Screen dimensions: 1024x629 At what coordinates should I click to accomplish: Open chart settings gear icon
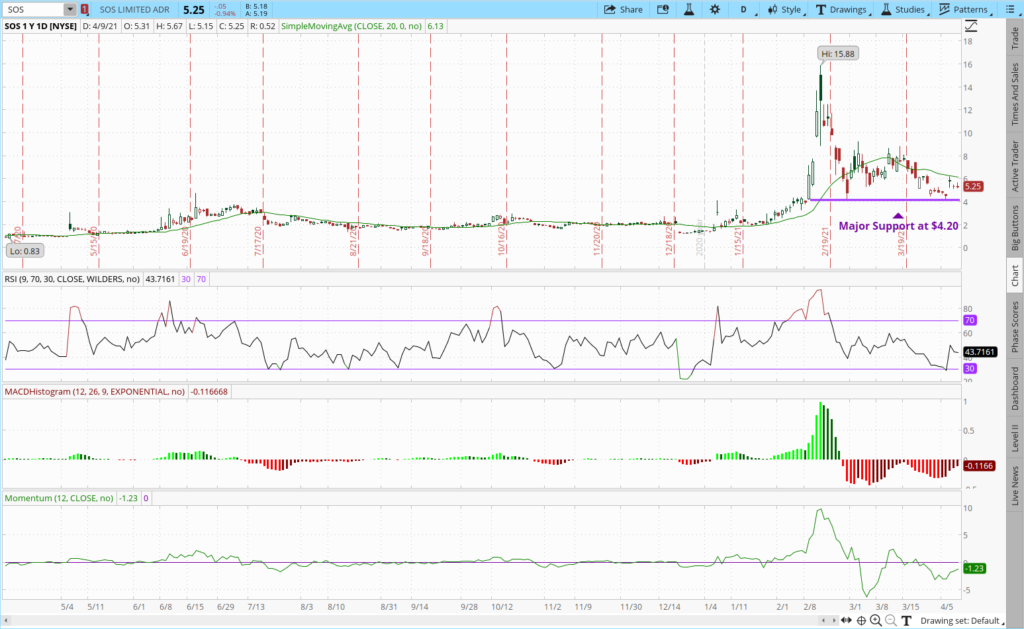tap(715, 10)
